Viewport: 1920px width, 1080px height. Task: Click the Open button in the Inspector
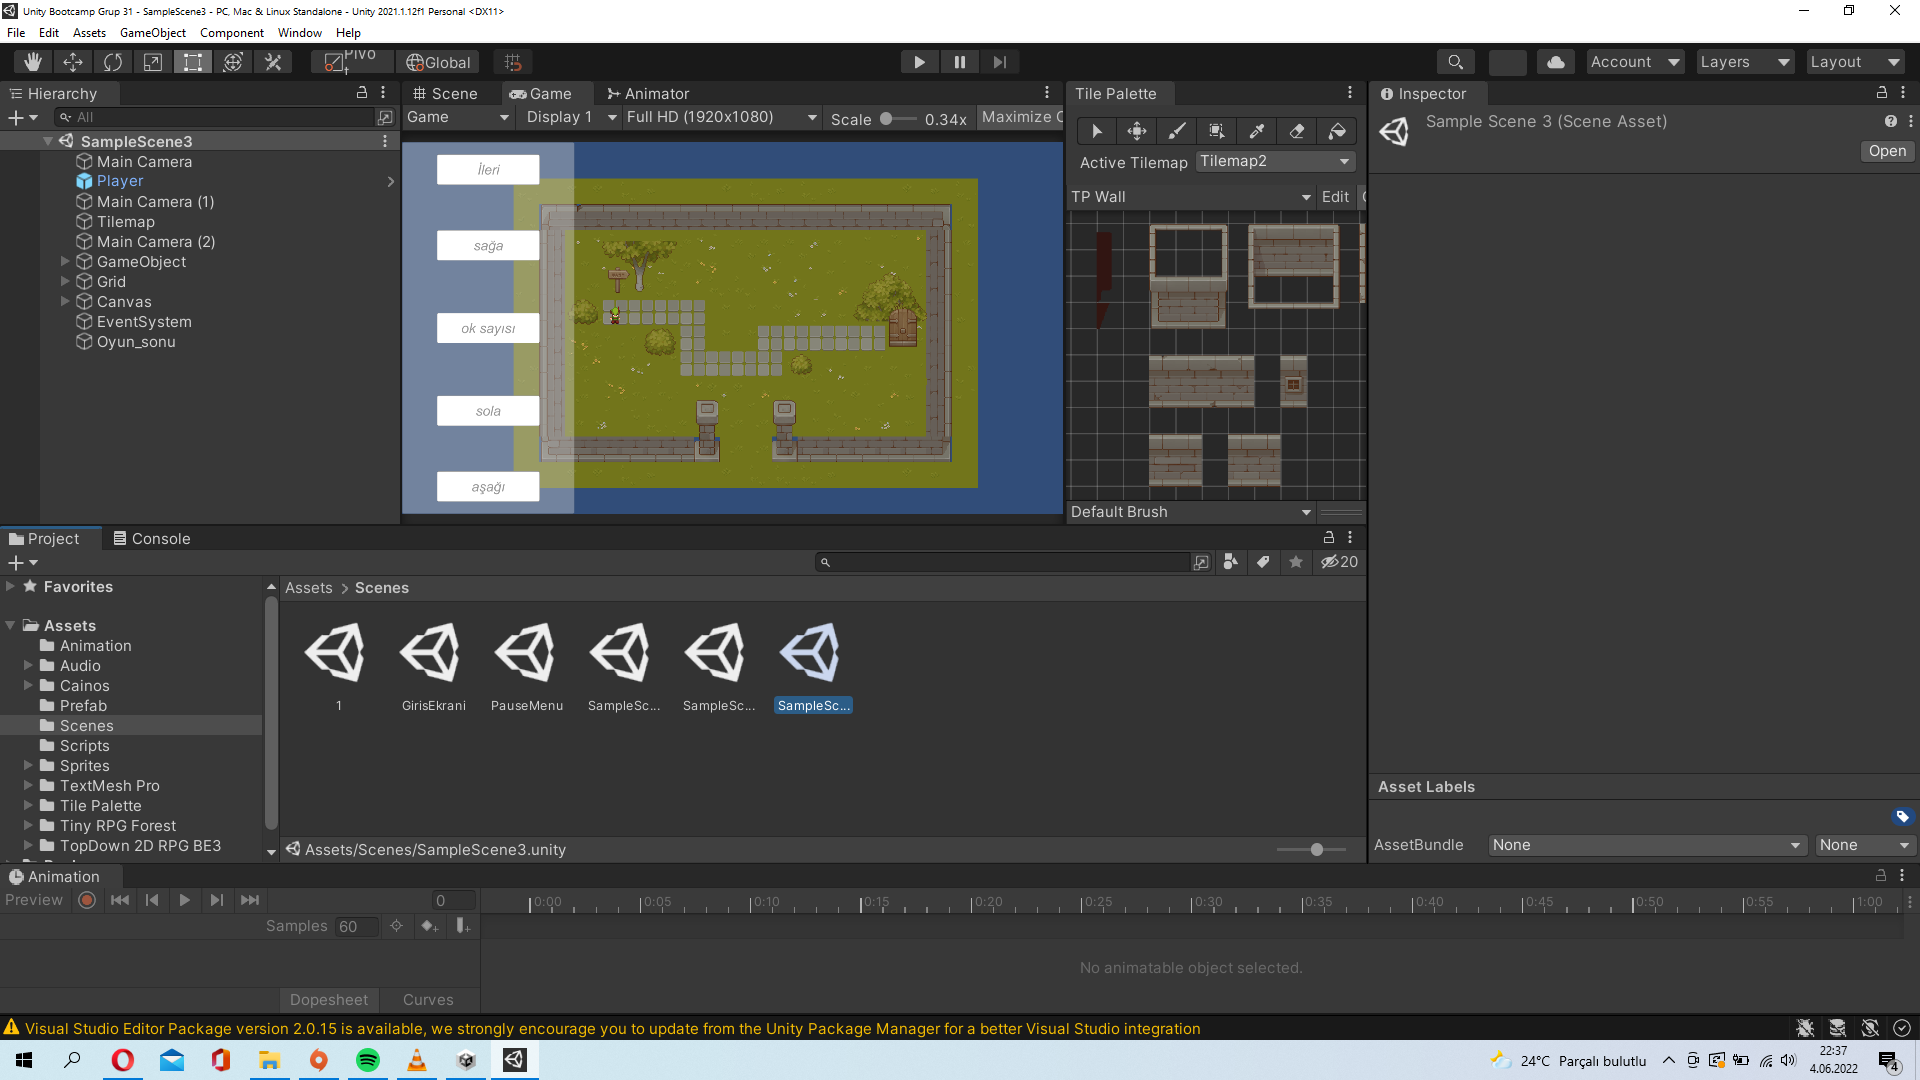[1886, 151]
